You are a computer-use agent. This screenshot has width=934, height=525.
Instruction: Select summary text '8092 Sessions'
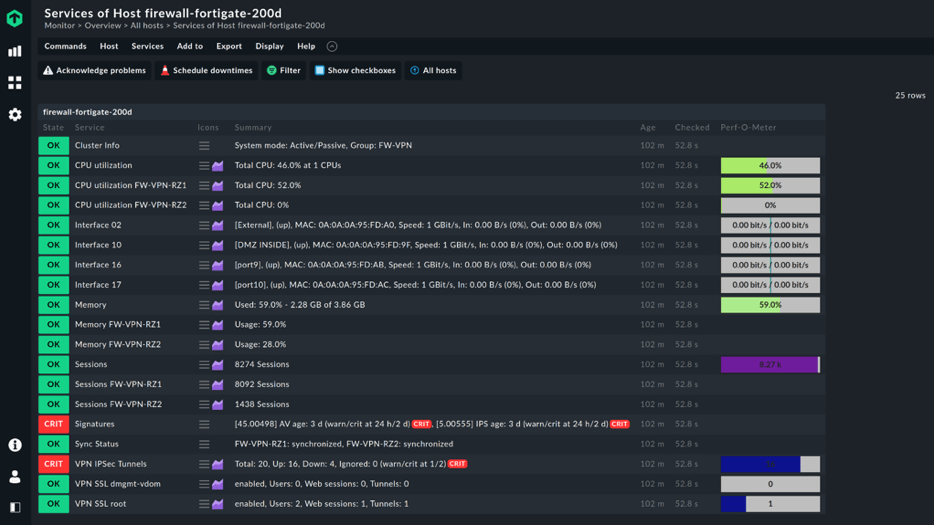click(x=262, y=384)
